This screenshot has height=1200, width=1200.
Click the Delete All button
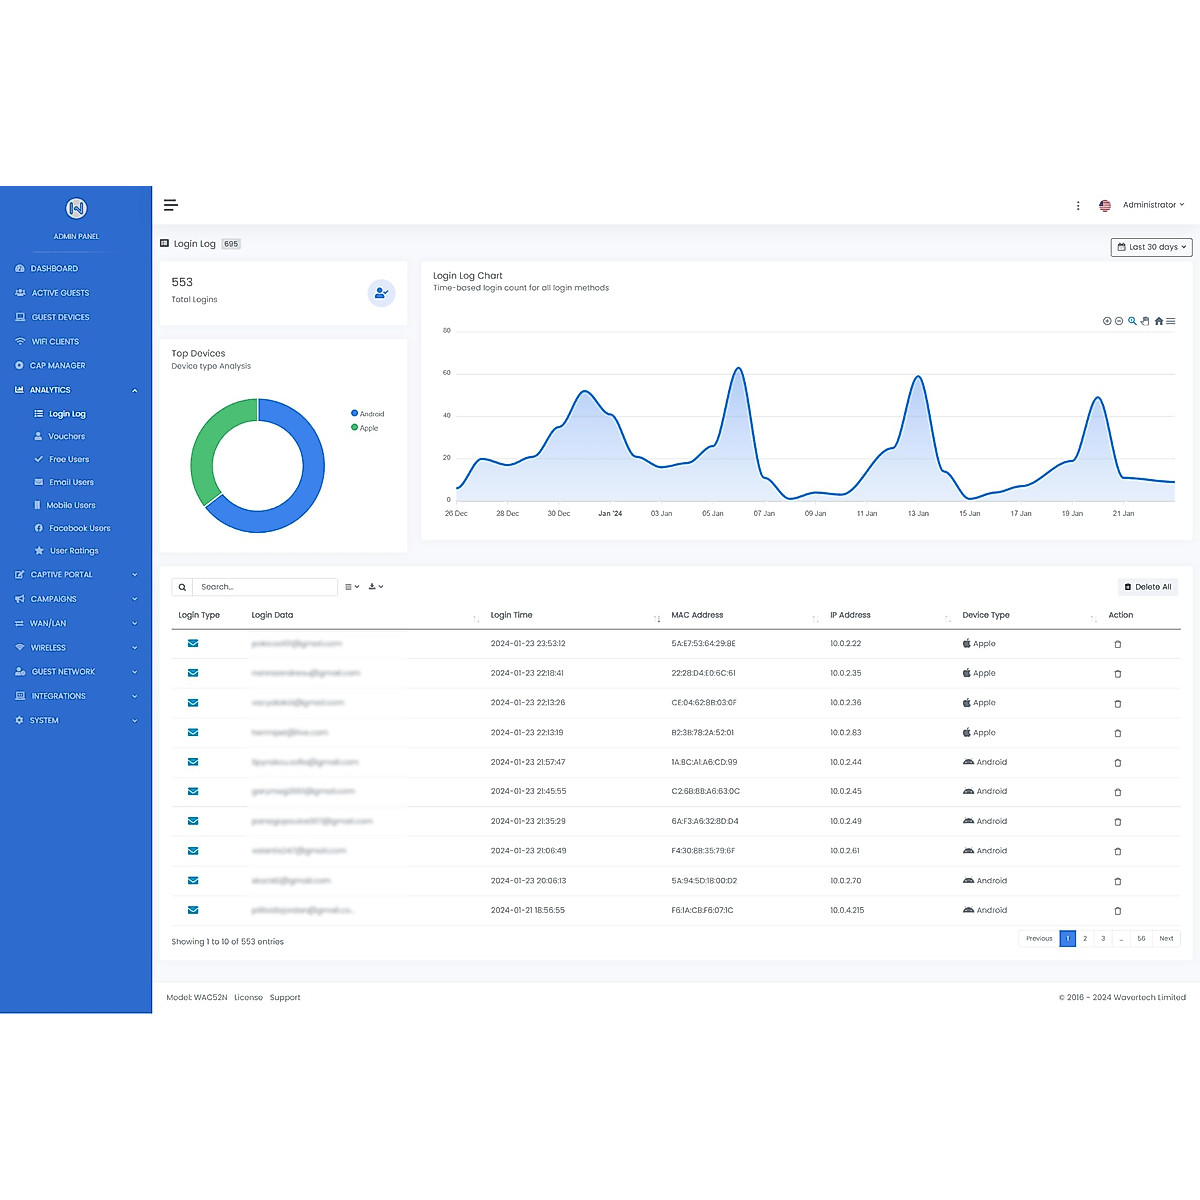[x=1147, y=587]
